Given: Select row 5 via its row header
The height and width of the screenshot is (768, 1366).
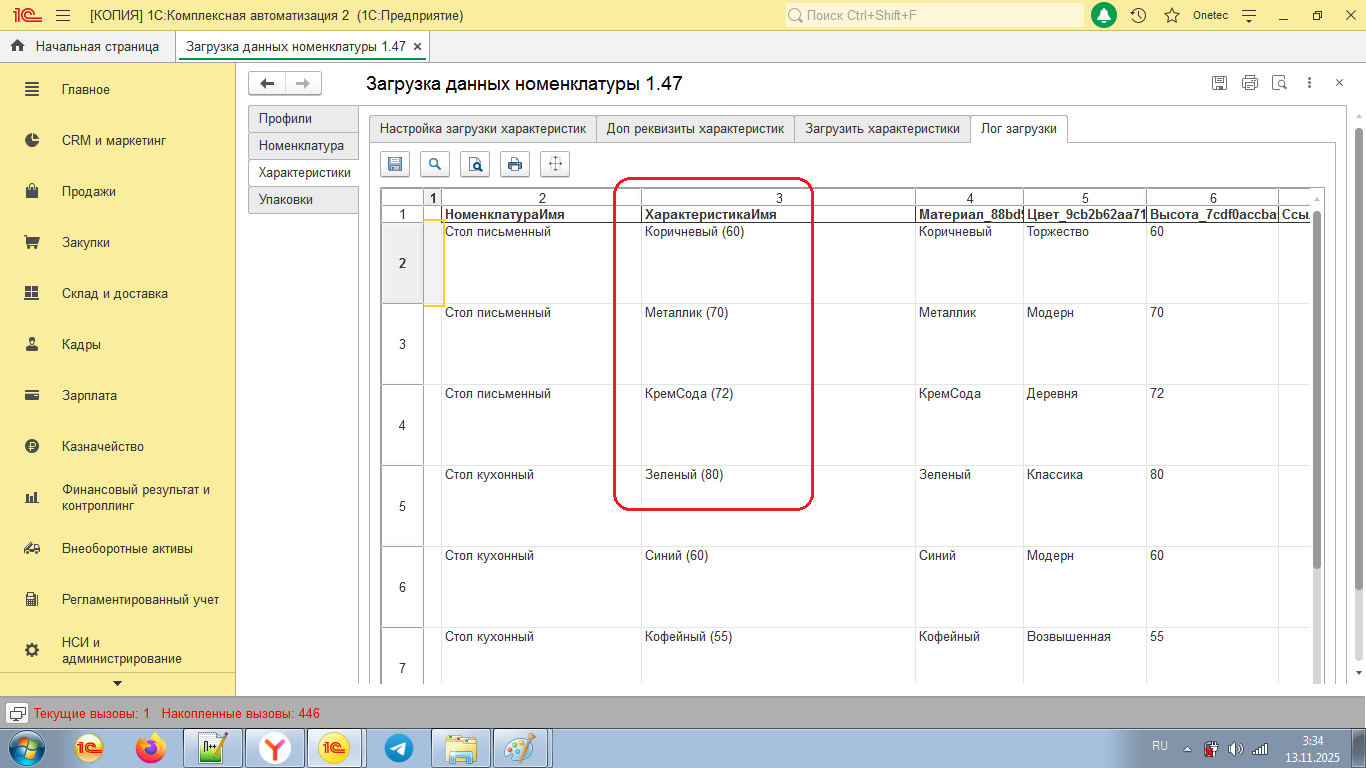Looking at the screenshot, I should [402, 506].
